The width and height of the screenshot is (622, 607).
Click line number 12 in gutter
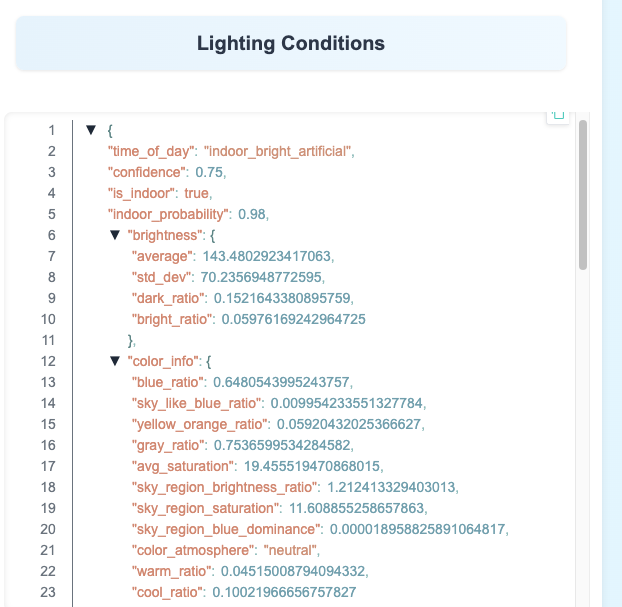[49, 361]
